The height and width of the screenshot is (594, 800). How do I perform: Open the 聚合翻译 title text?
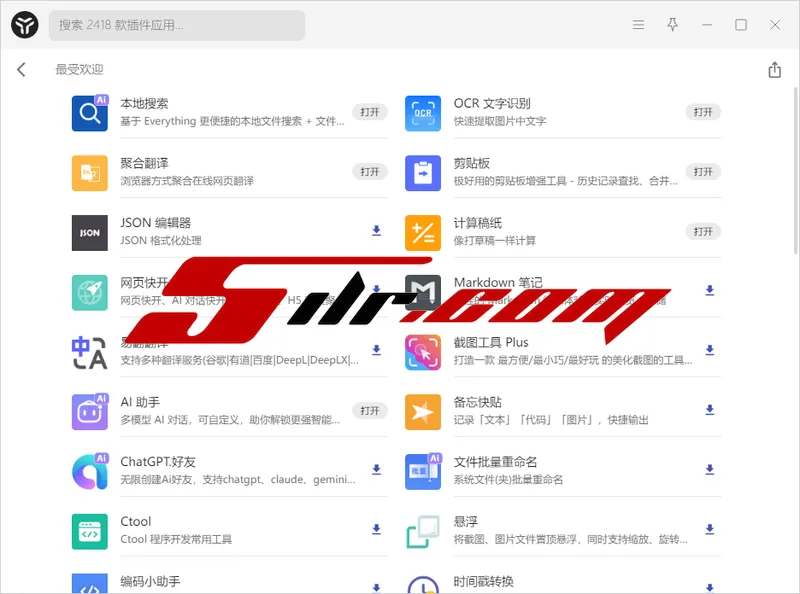click(x=144, y=163)
